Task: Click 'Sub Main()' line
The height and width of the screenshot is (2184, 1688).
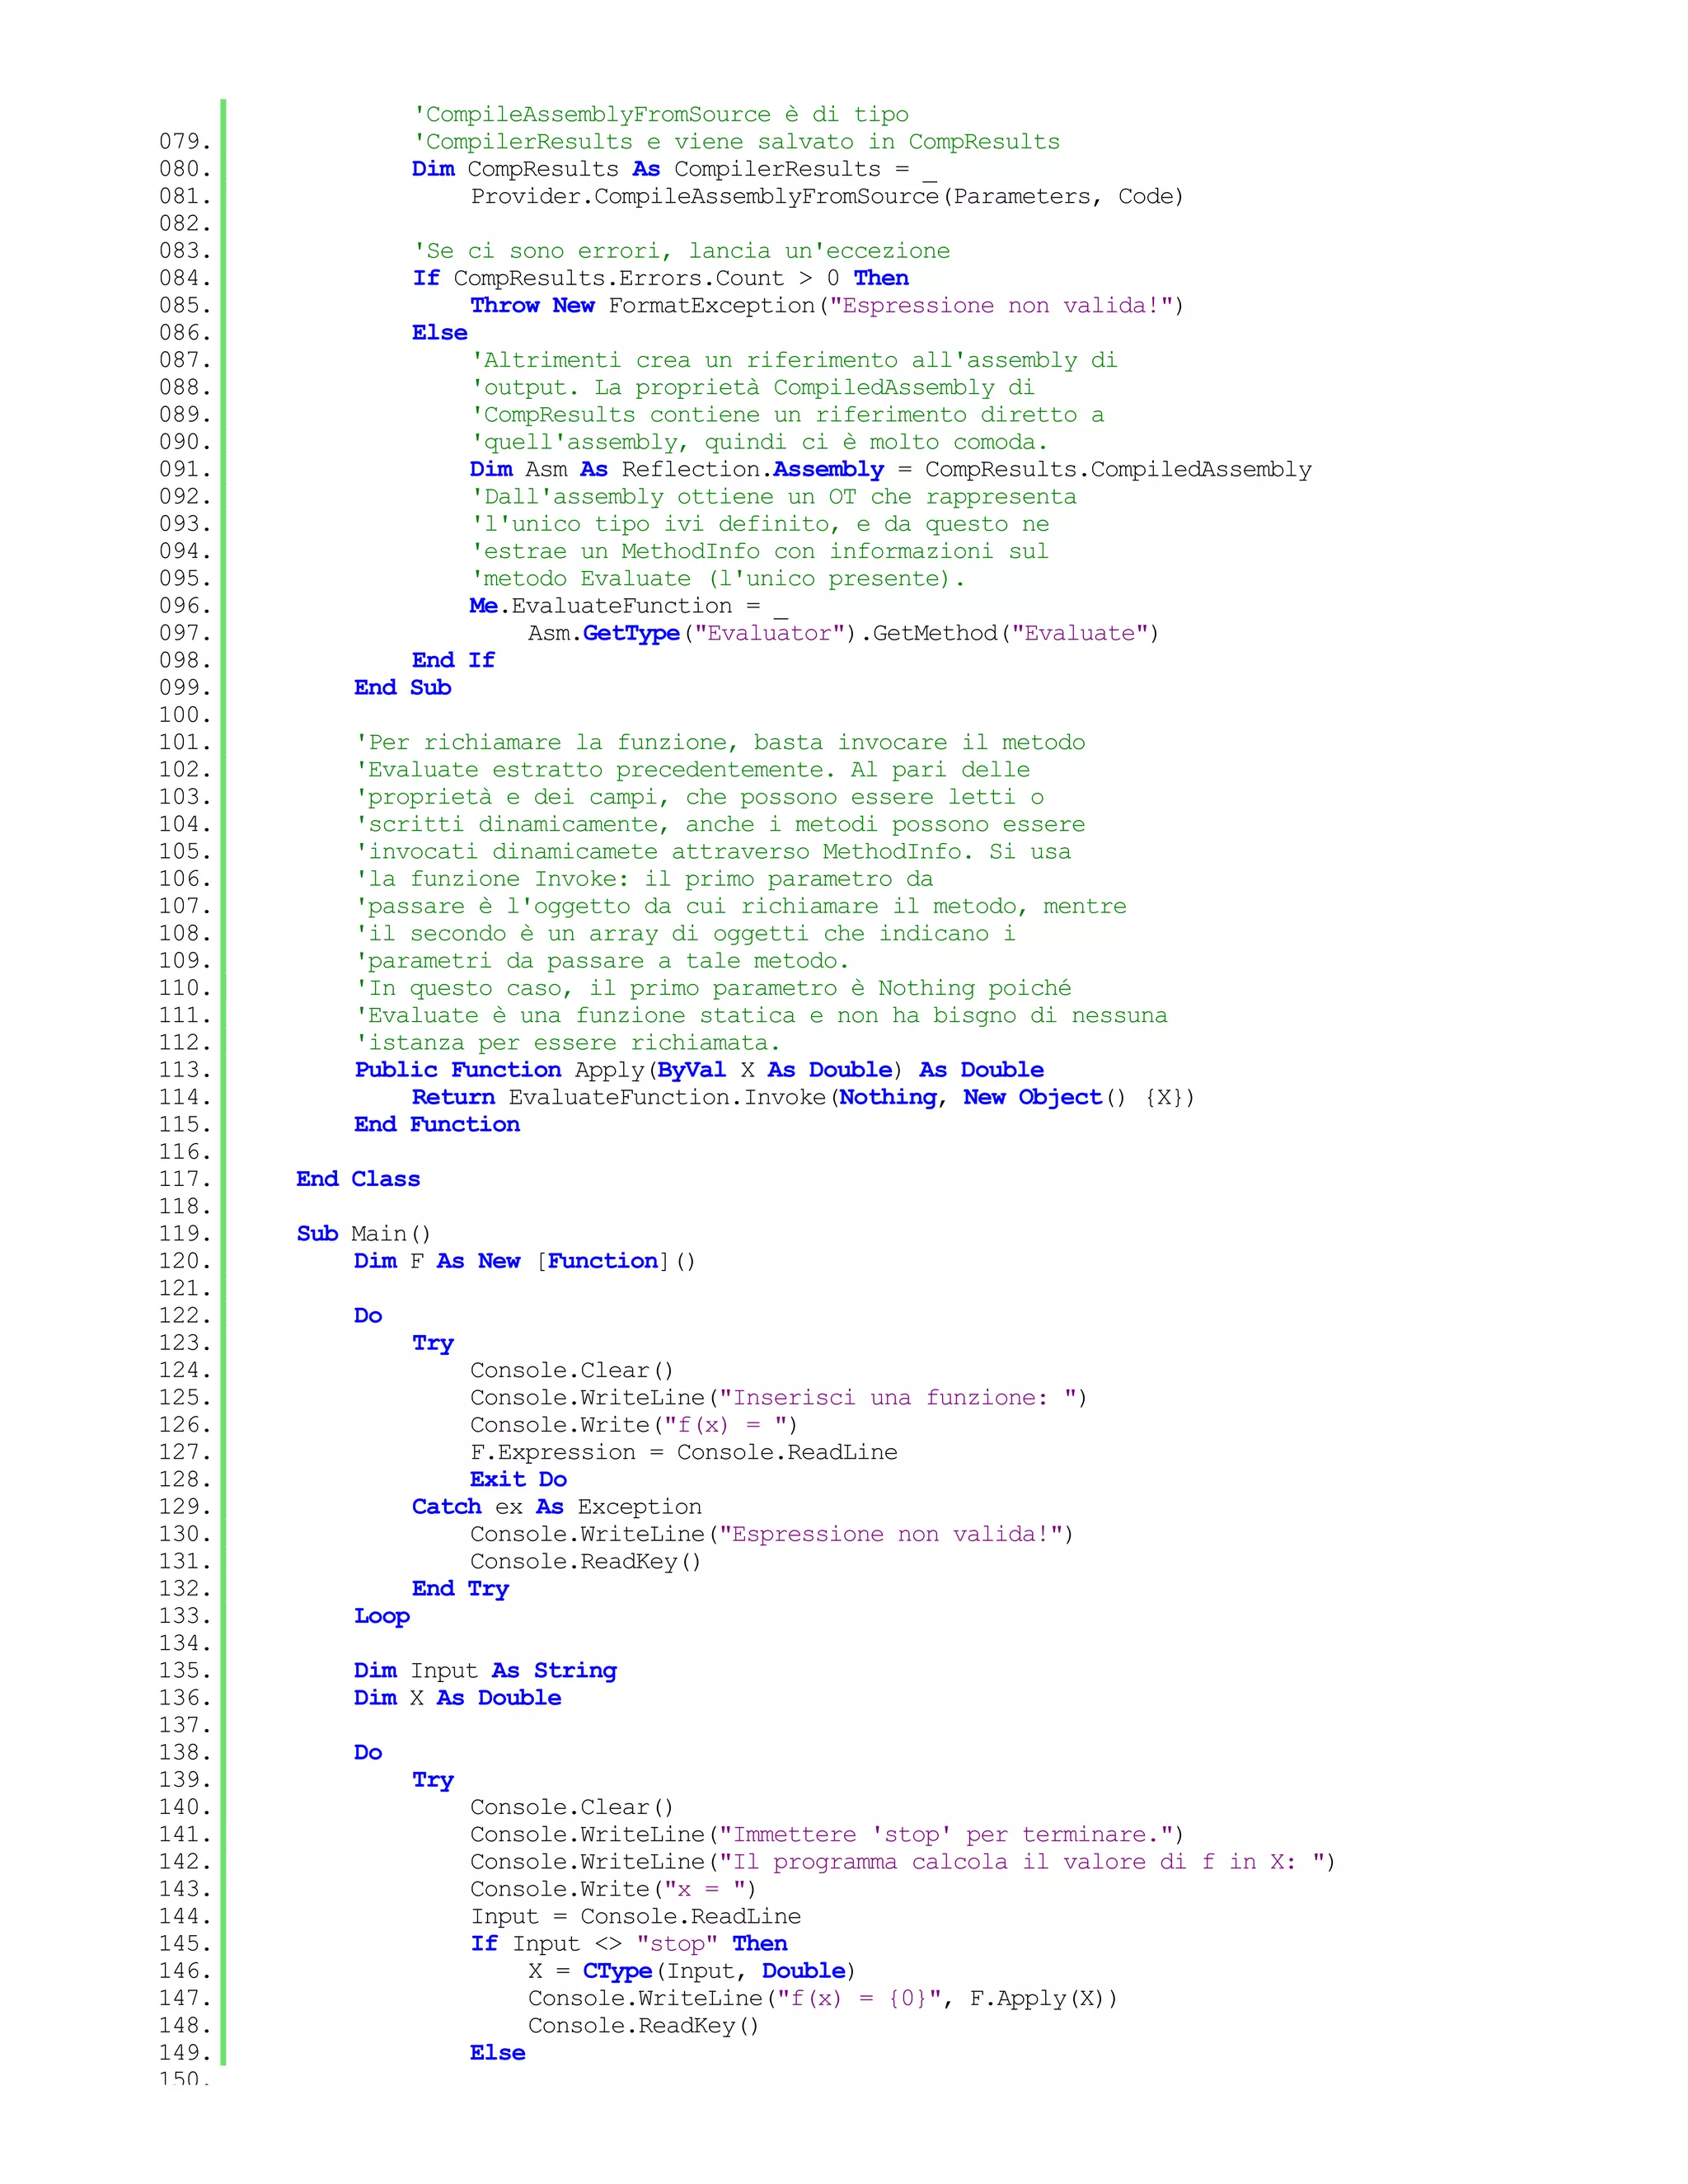Action: point(364,1234)
